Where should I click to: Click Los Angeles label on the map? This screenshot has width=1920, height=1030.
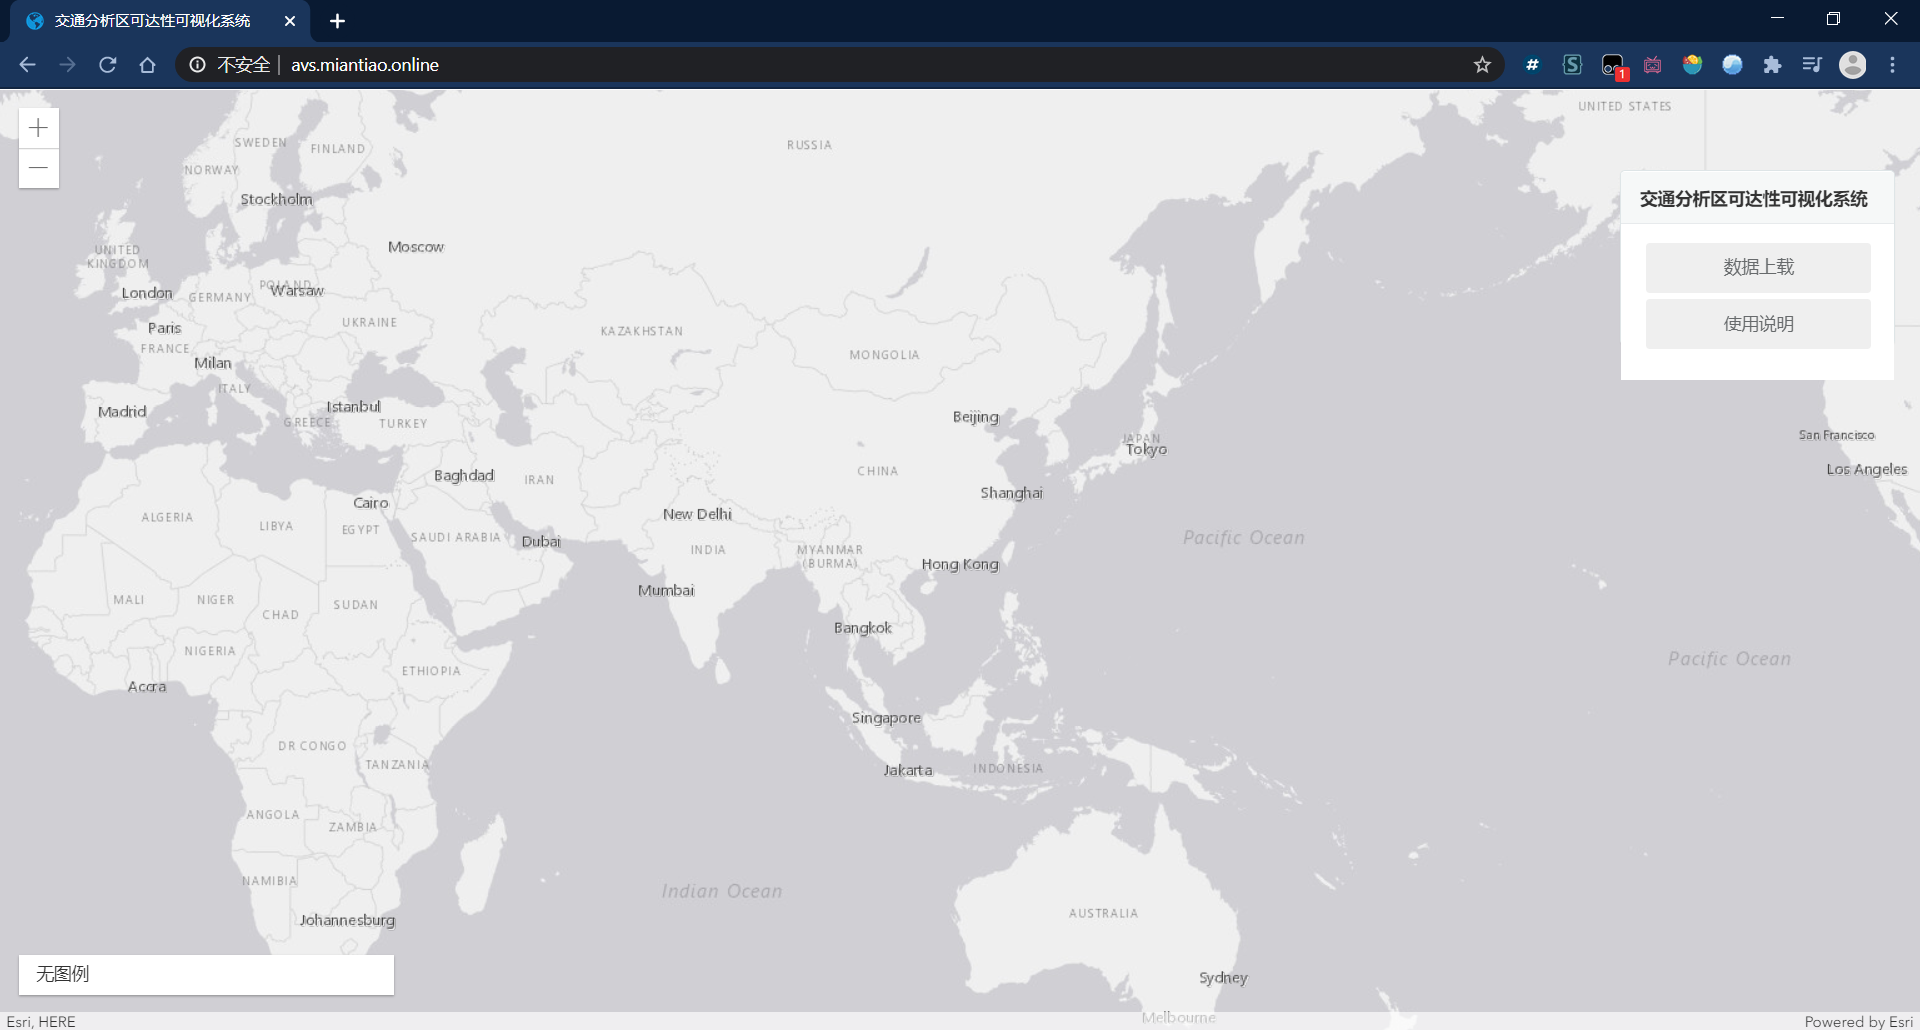tap(1866, 469)
